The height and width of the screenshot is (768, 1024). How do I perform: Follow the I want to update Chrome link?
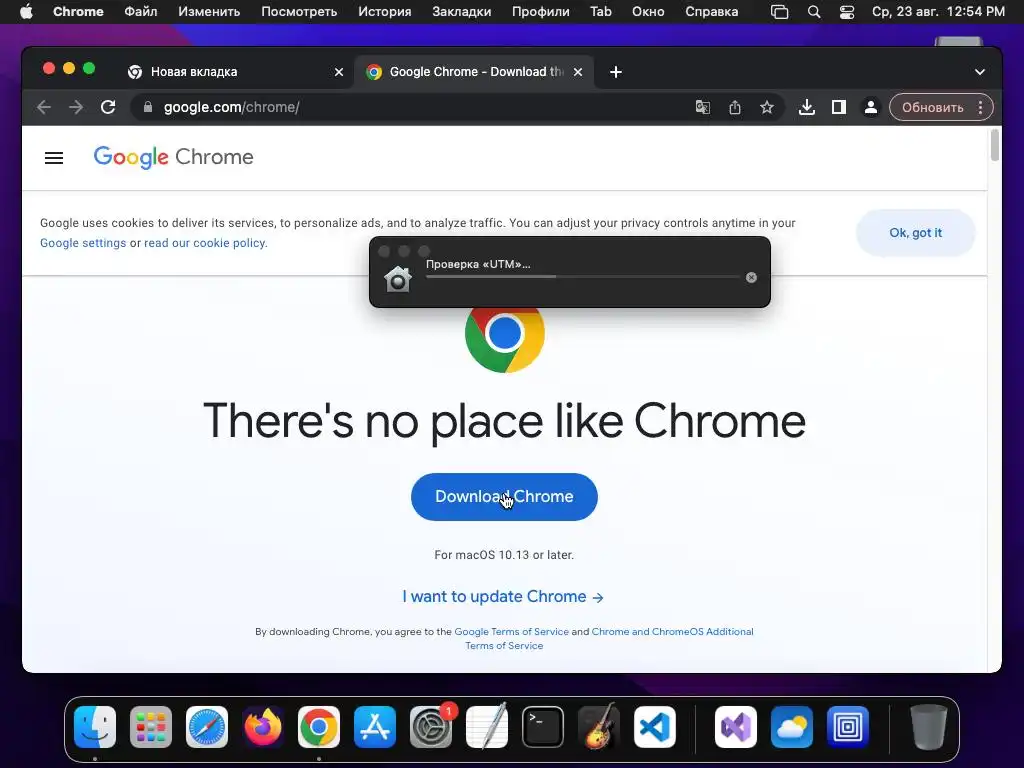[x=503, y=596]
